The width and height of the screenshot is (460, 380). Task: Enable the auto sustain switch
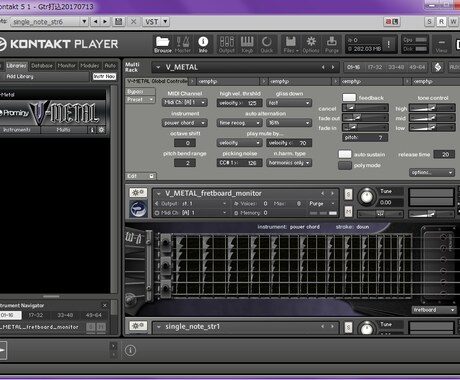pos(345,154)
